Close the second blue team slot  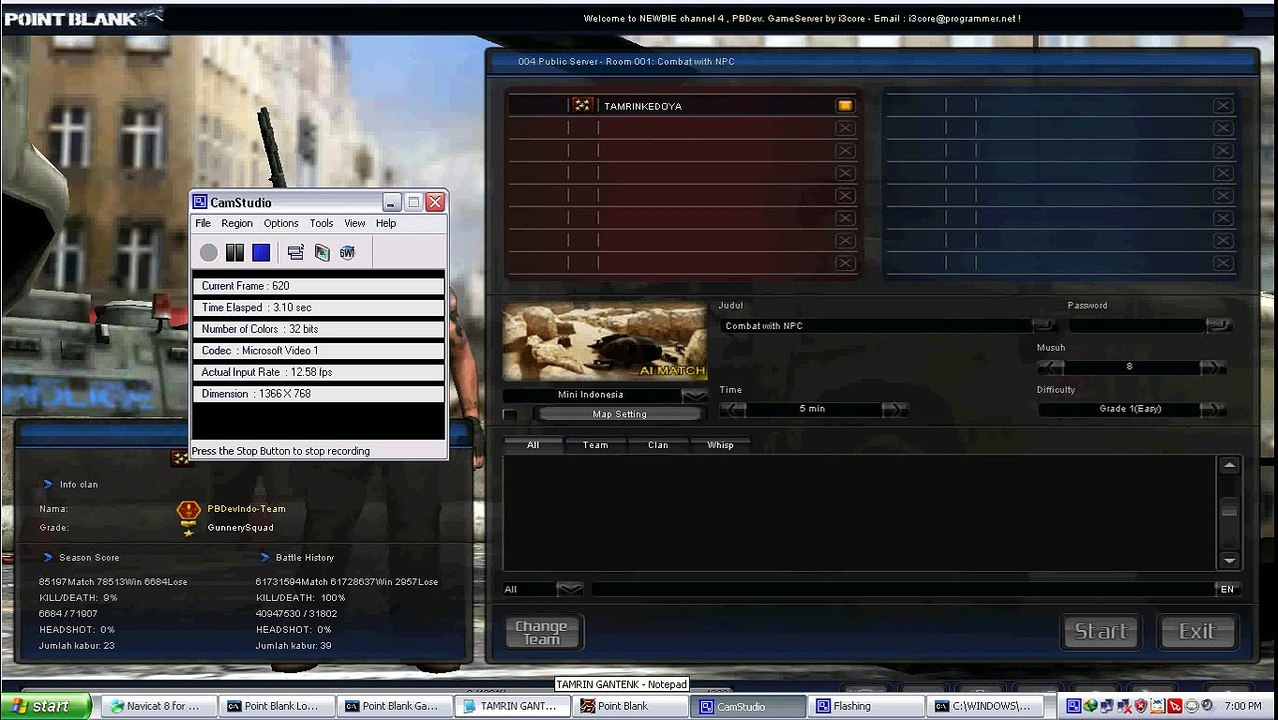click(1223, 128)
